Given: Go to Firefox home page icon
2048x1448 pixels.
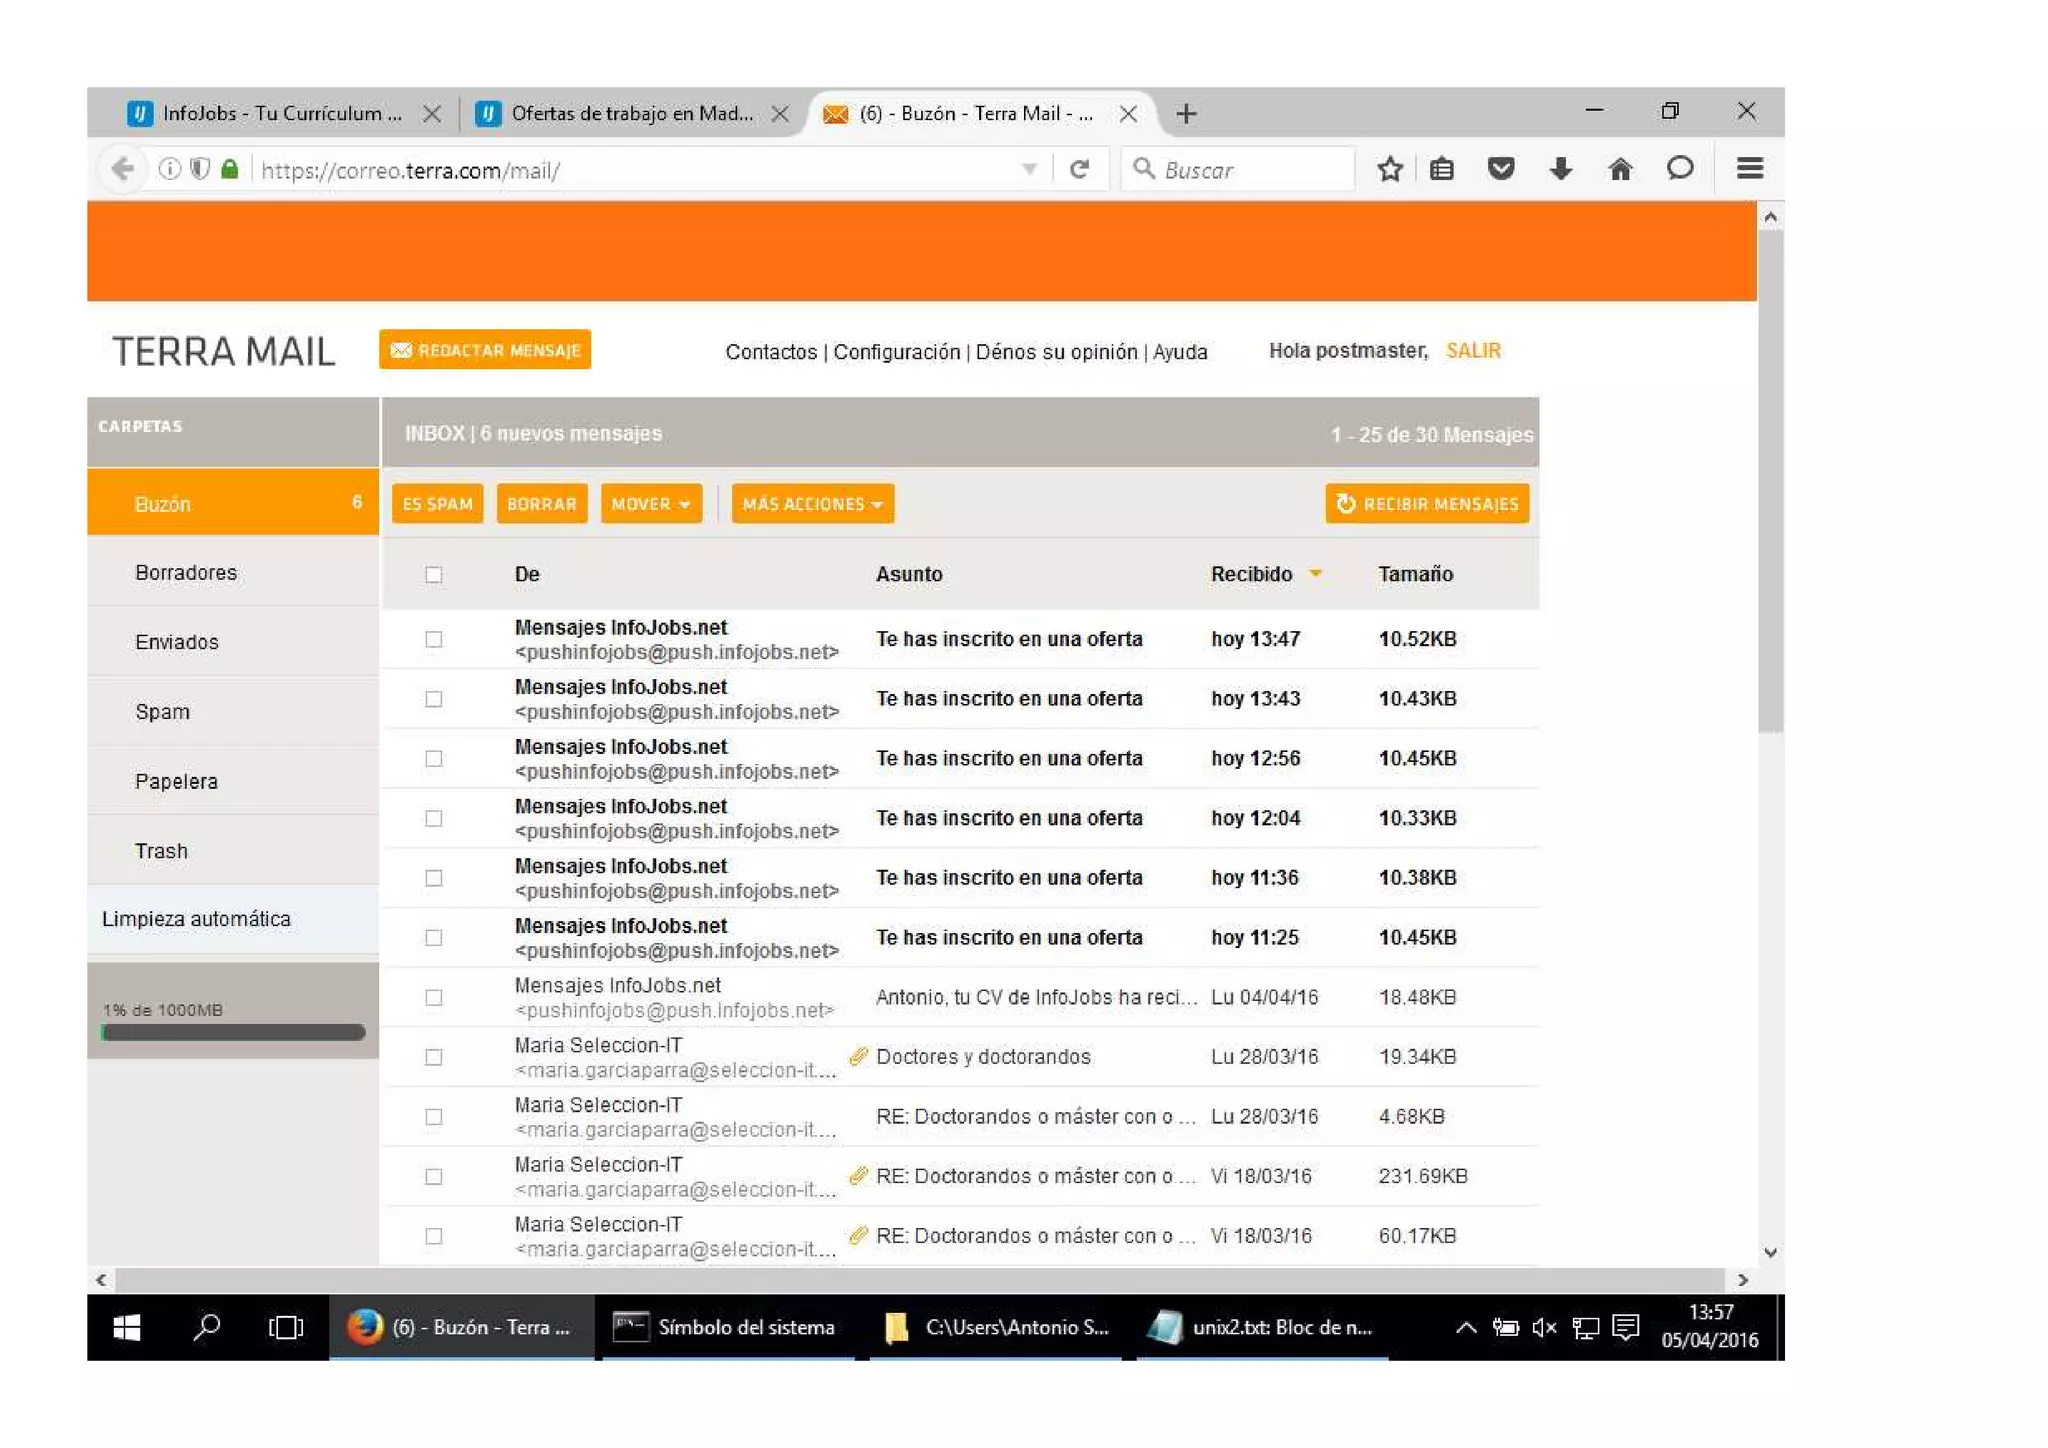Looking at the screenshot, I should pos(1620,169).
